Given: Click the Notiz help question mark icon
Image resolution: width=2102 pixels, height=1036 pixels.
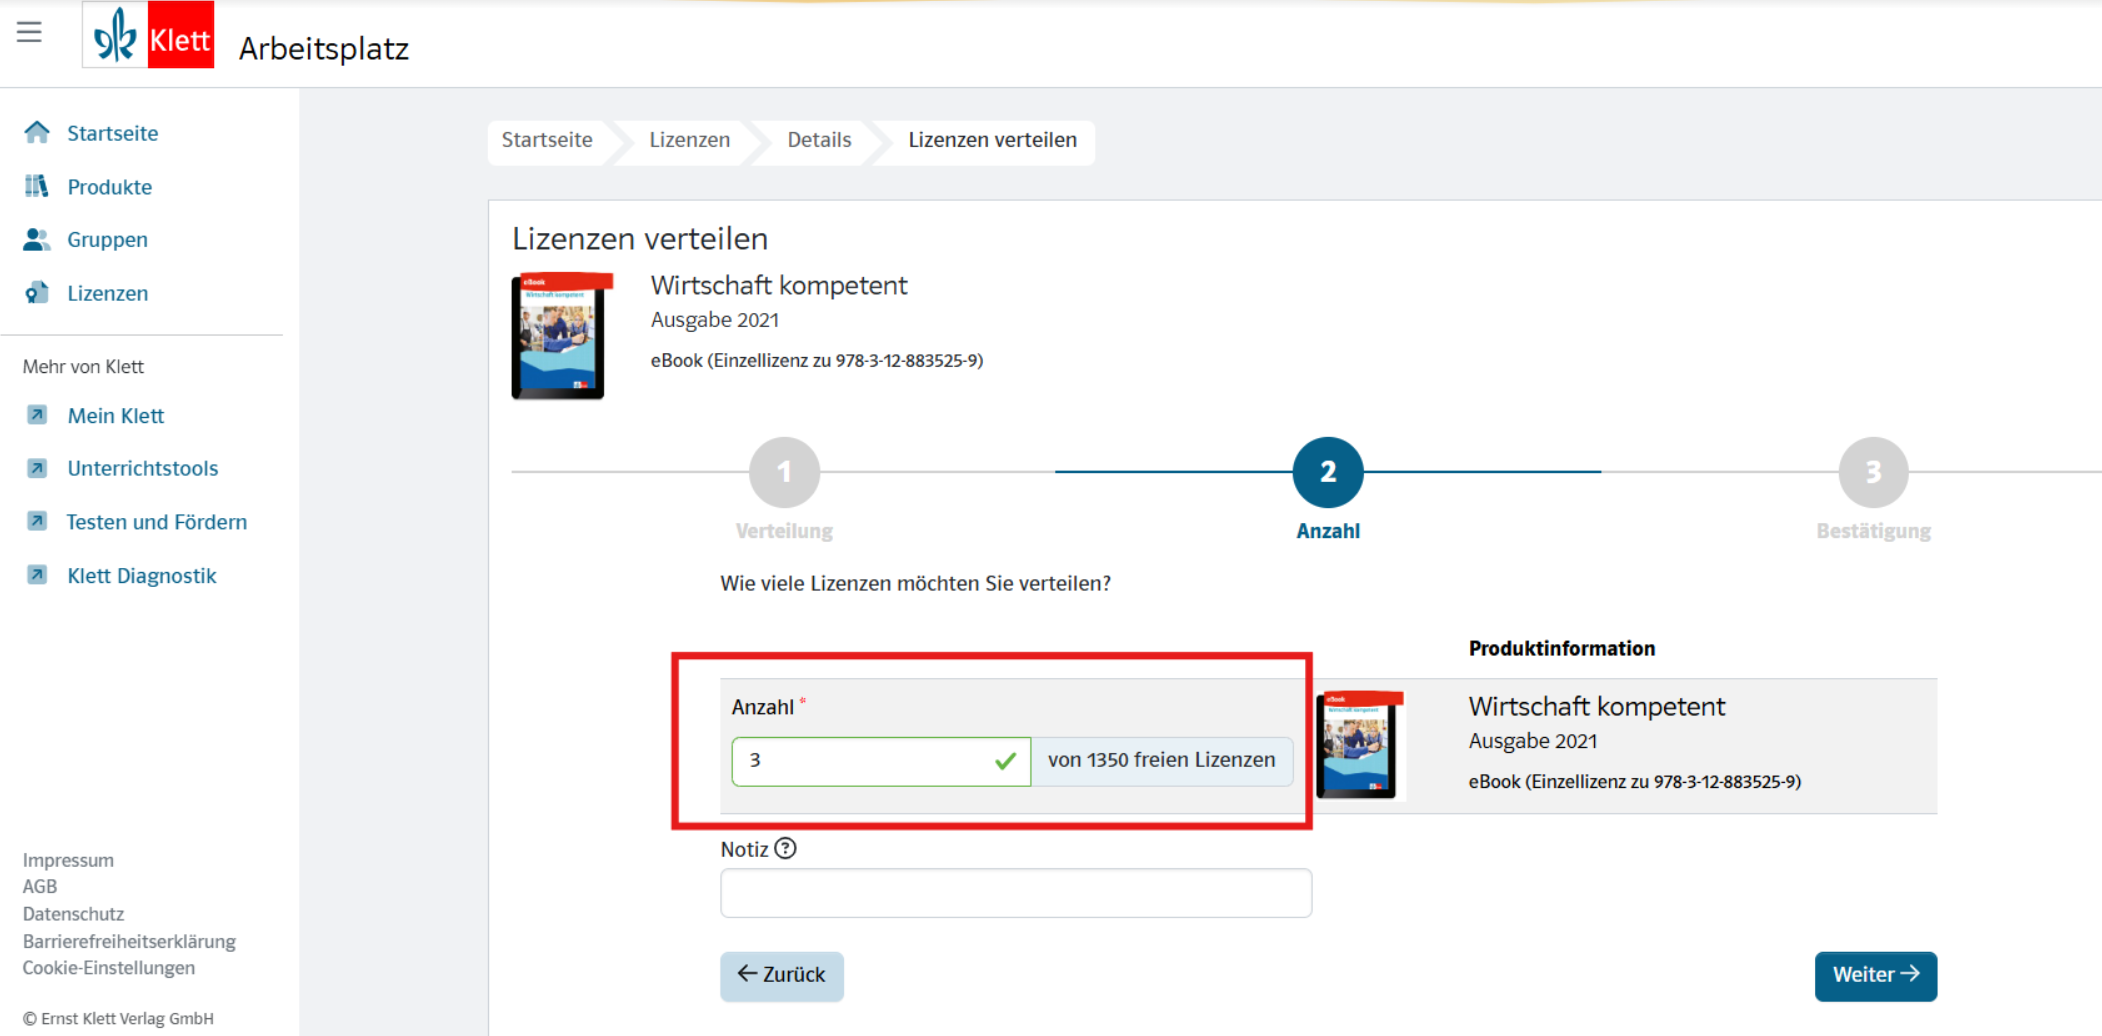Looking at the screenshot, I should pyautogui.click(x=786, y=849).
